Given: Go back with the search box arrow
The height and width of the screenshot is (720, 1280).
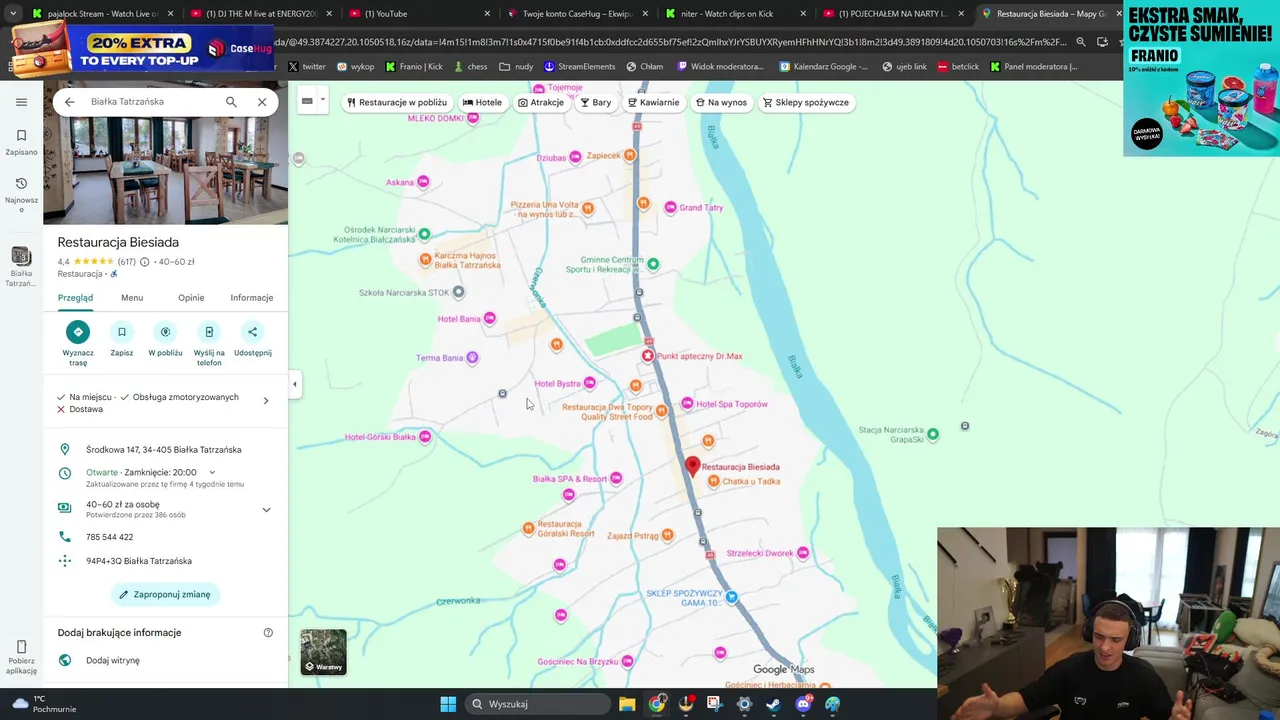Looking at the screenshot, I should pos(69,102).
